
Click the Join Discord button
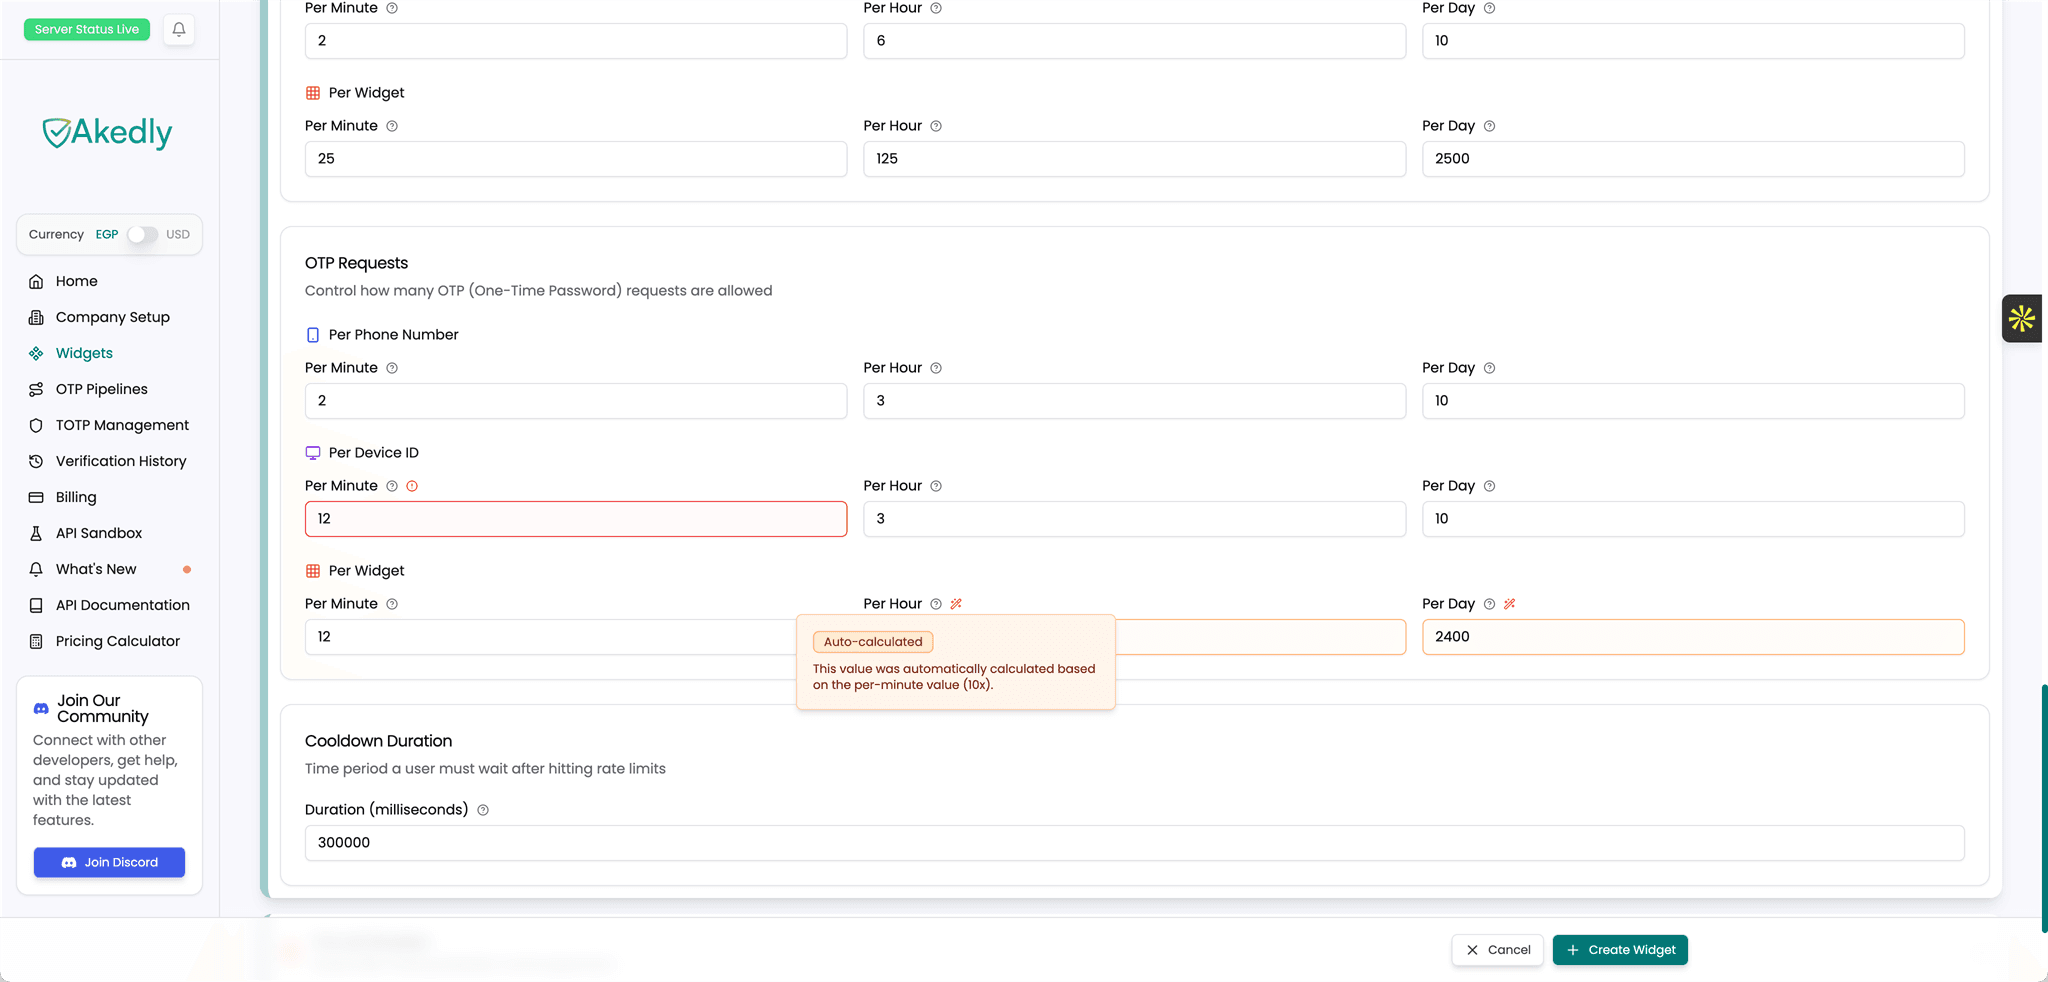pos(109,862)
